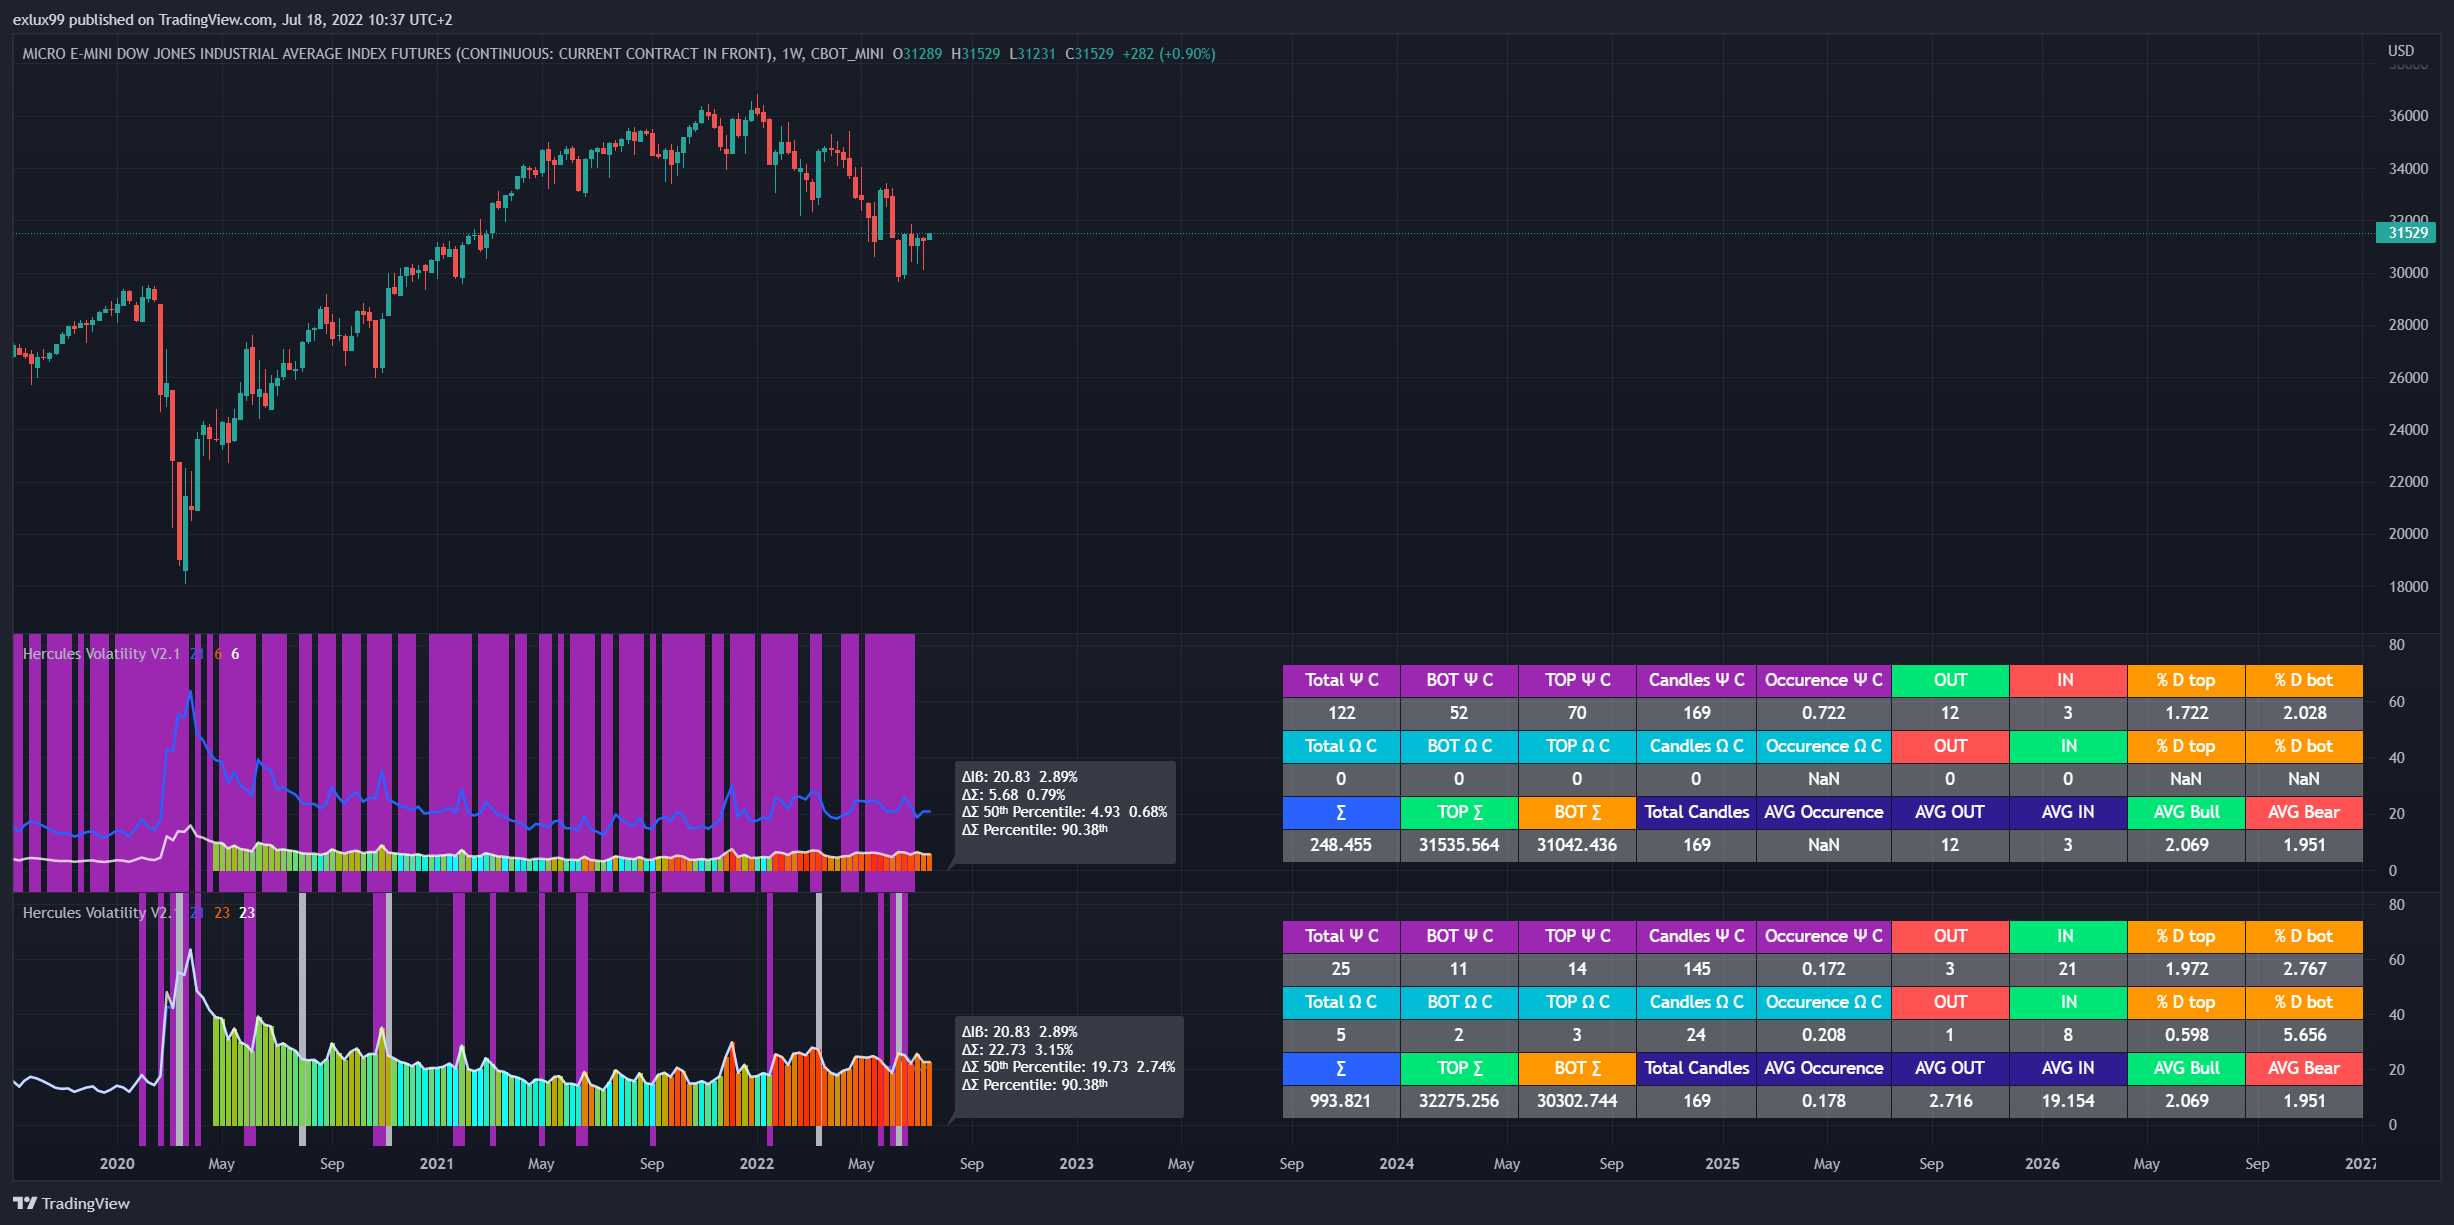2454x1225 pixels.
Task: Click the first Hercules Volatility V2.1 indicator title
Action: coord(101,654)
